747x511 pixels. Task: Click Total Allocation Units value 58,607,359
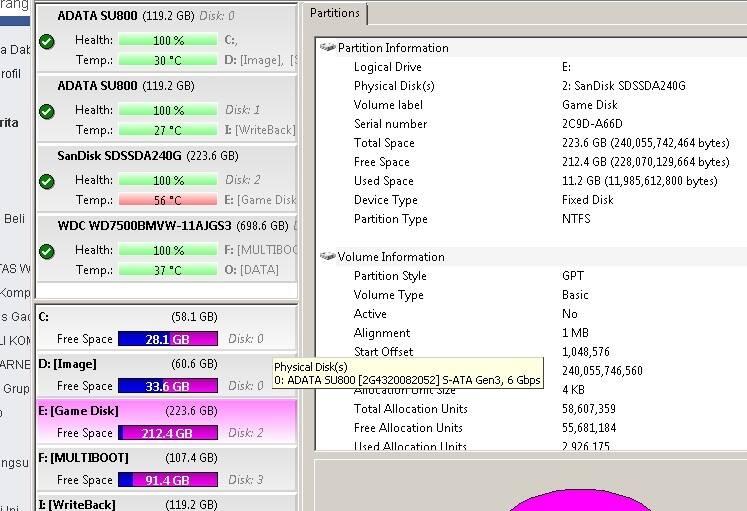pyautogui.click(x=589, y=409)
